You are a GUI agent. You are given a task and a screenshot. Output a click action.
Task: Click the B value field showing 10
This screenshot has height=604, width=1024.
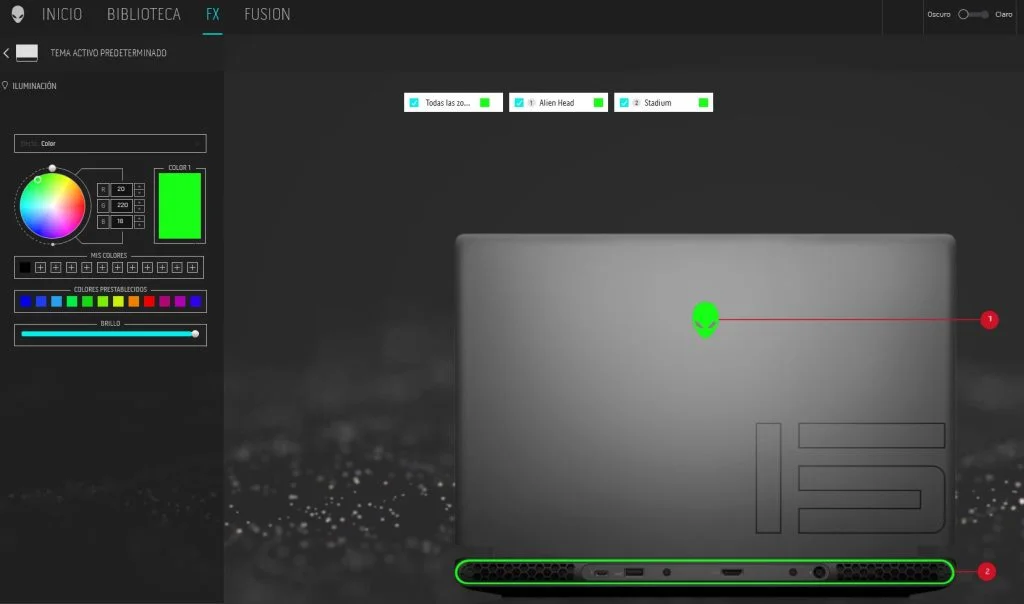(121, 222)
